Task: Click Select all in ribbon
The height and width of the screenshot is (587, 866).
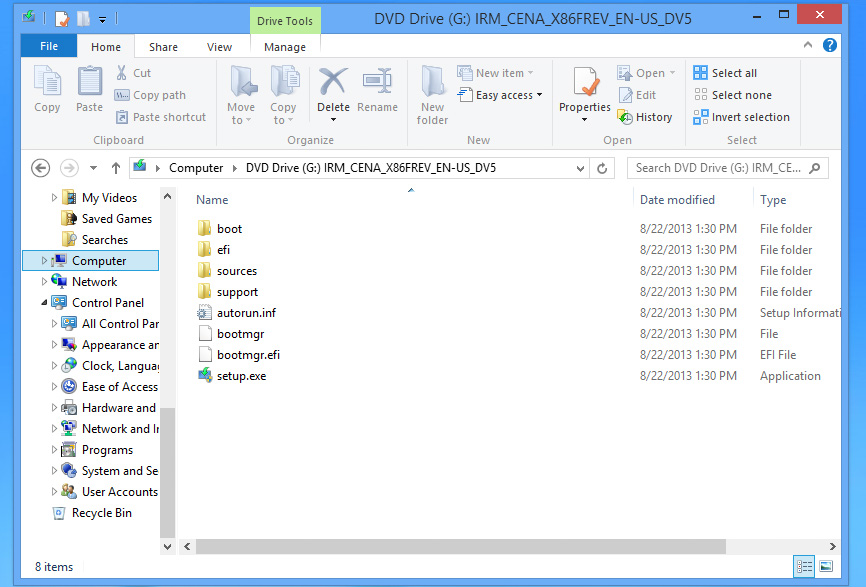Action: coord(725,73)
